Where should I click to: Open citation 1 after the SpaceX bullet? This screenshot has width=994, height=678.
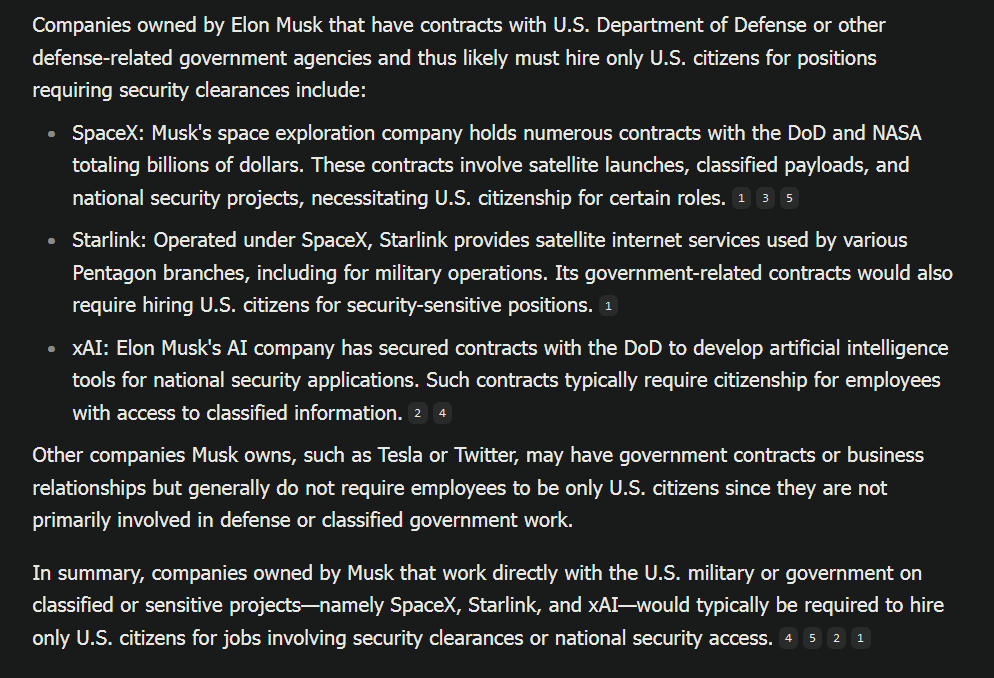[741, 198]
